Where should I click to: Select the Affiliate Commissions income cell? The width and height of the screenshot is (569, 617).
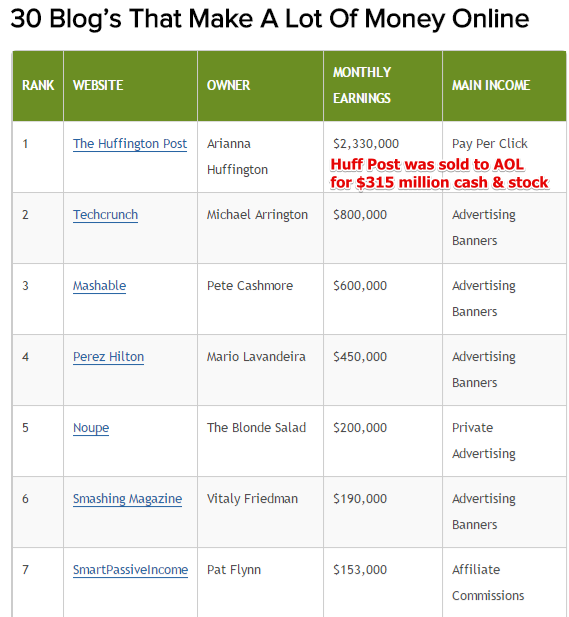coord(504,582)
